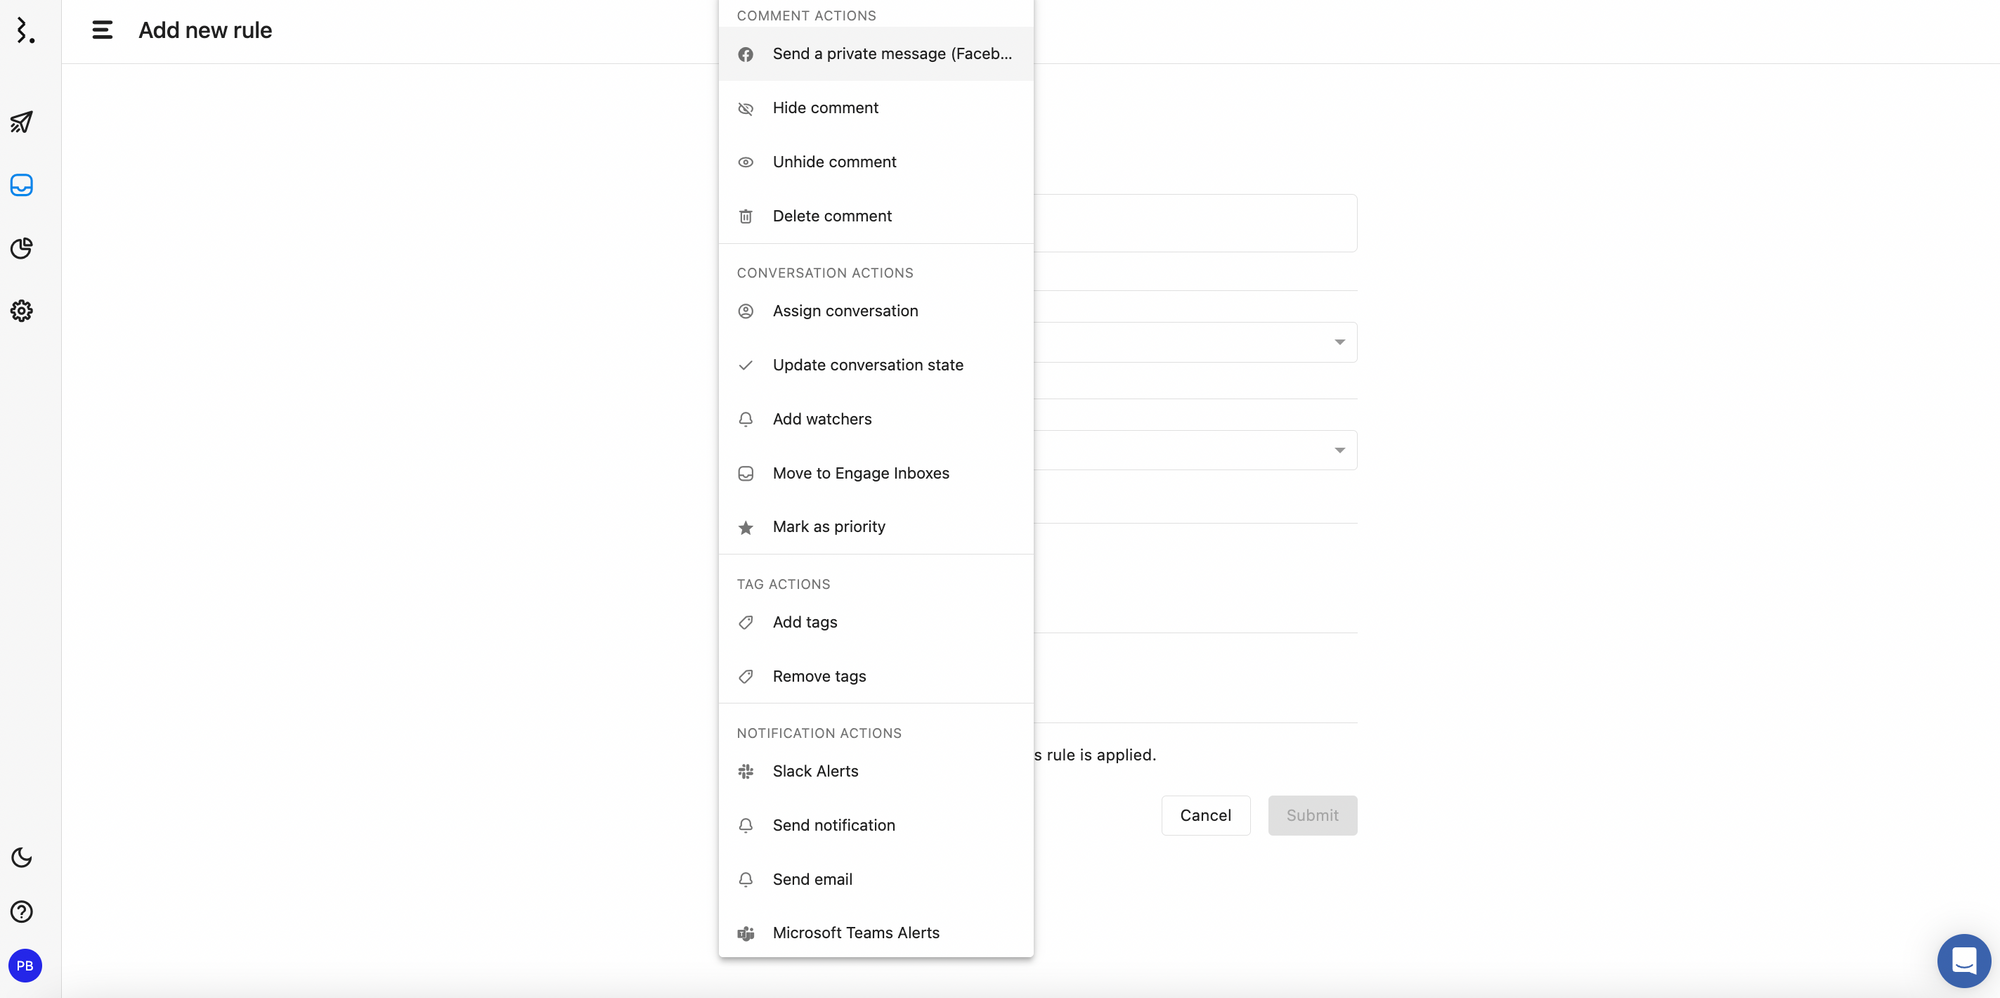Open the Publish paper plane icon in sidebar
The height and width of the screenshot is (998, 2000).
point(21,122)
